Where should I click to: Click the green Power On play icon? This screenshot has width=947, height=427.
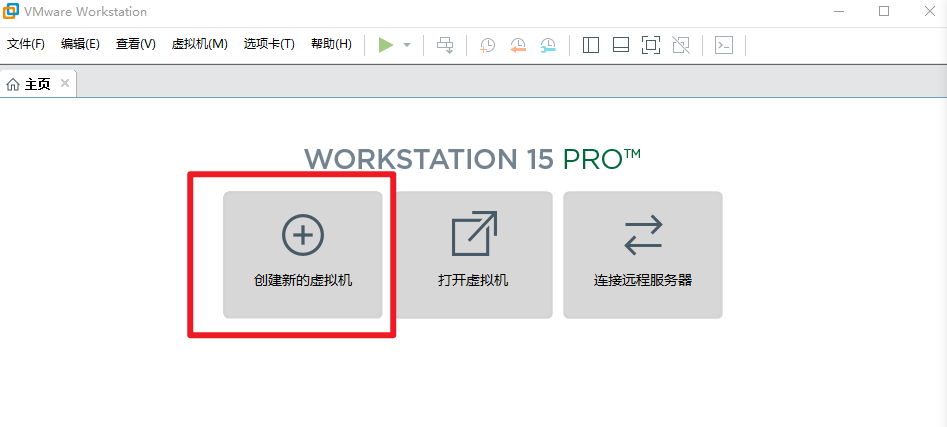[x=386, y=45]
